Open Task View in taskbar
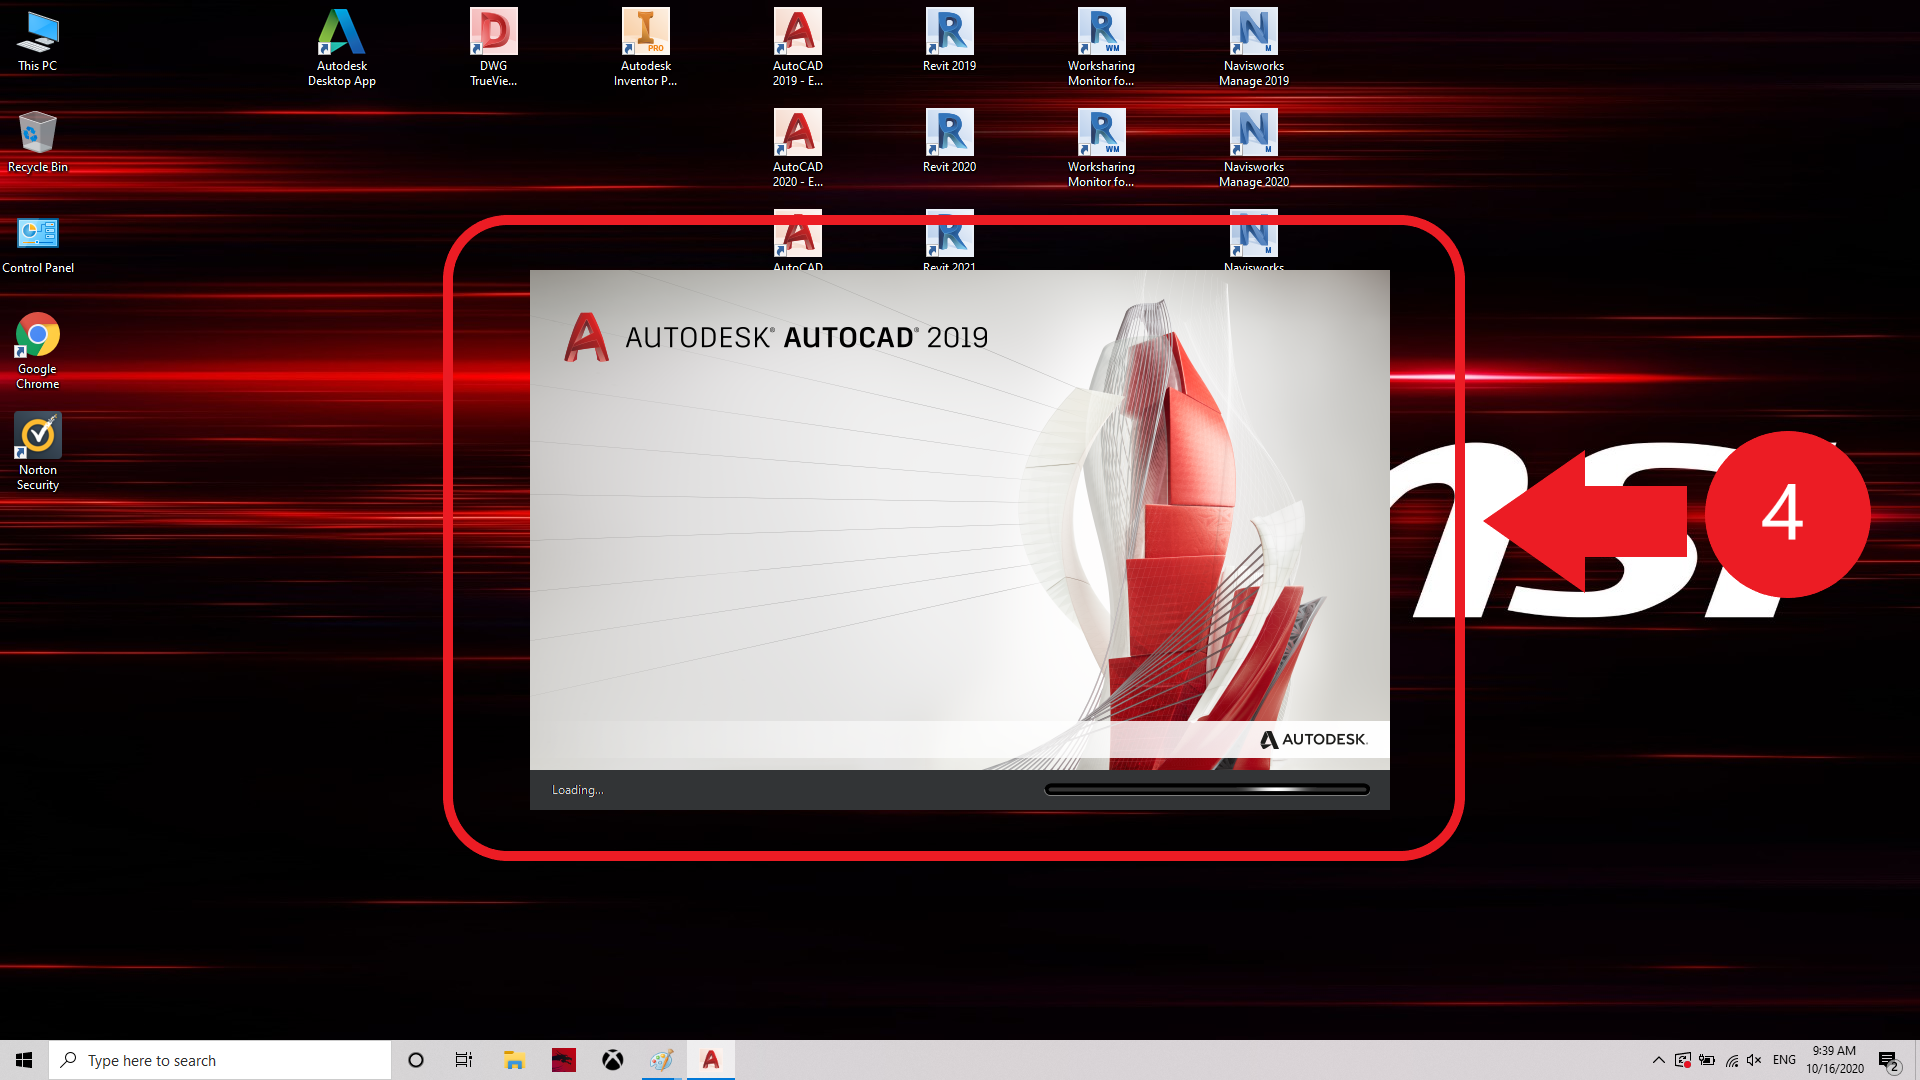This screenshot has height=1080, width=1920. coord(464,1060)
